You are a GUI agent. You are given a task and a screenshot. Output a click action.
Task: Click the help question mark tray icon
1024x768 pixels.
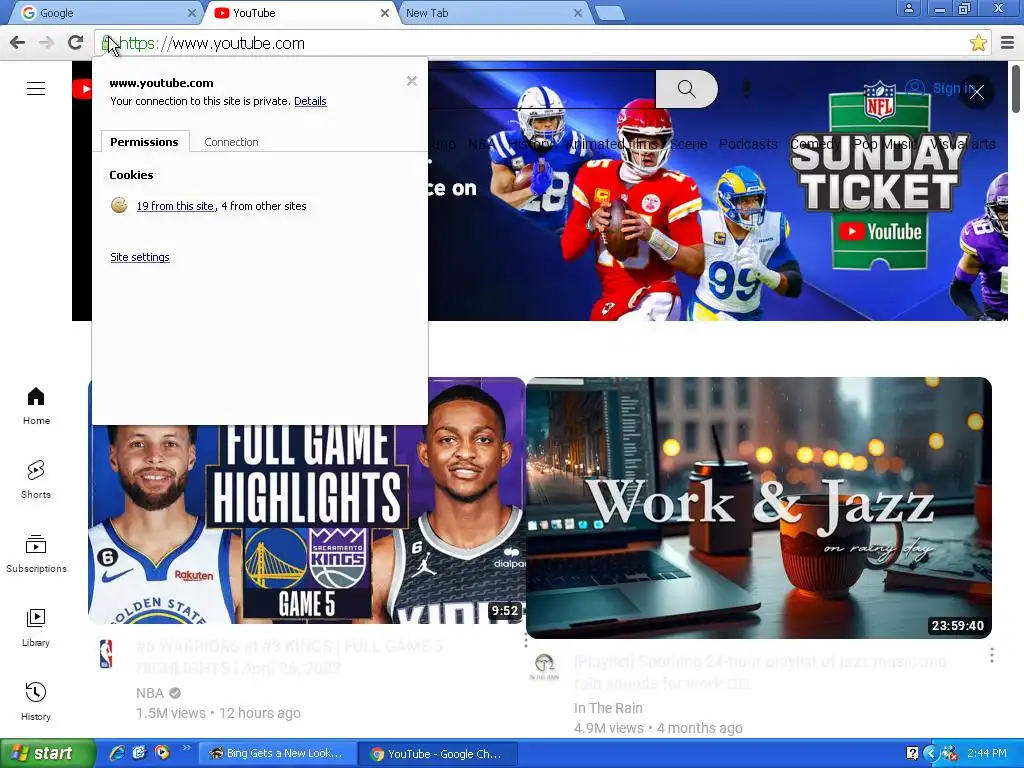pos(912,754)
